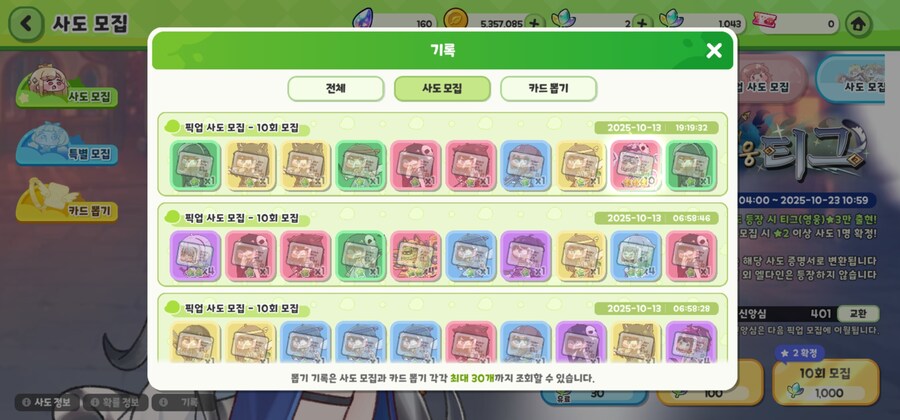Select the 사도 모집 filter tab
Screen dimensions: 900x420
click(442, 88)
